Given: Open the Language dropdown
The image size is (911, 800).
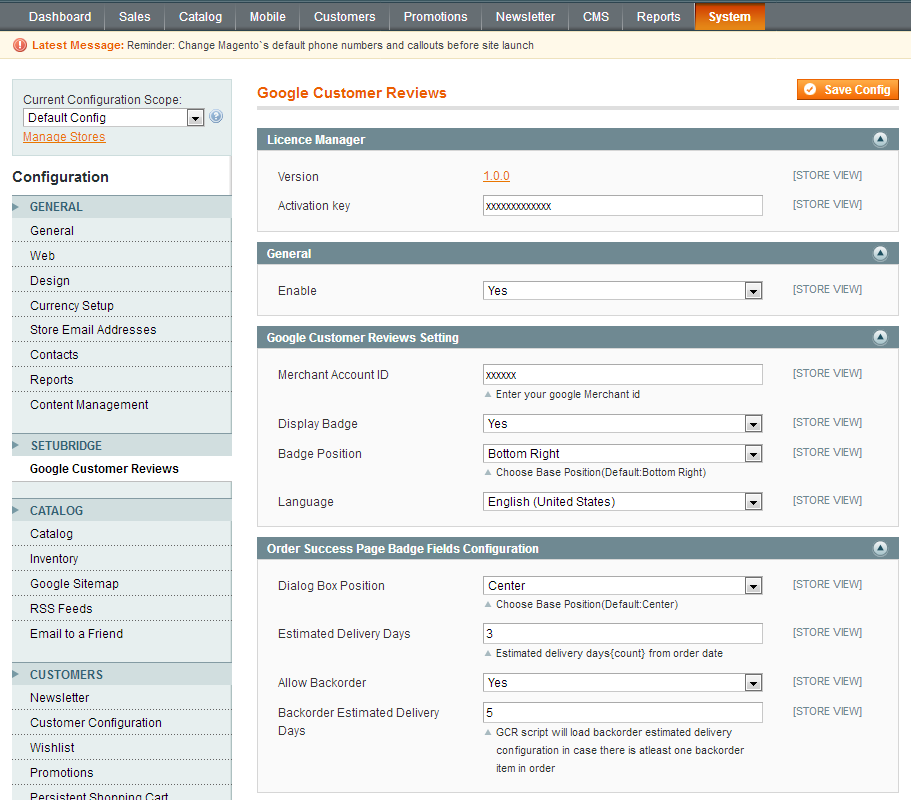Looking at the screenshot, I should (x=622, y=502).
